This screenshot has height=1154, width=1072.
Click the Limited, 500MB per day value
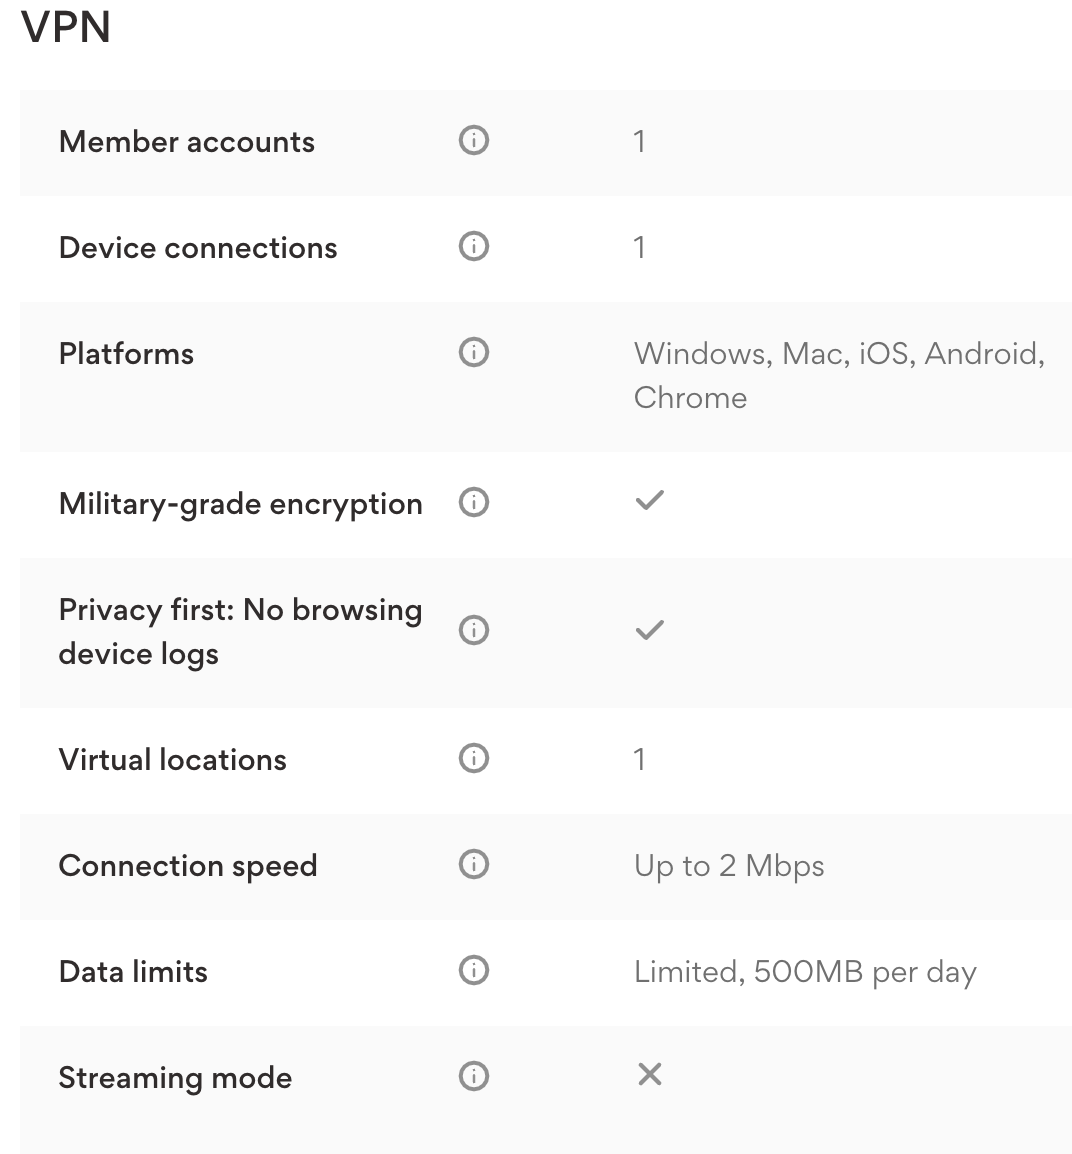tap(805, 970)
